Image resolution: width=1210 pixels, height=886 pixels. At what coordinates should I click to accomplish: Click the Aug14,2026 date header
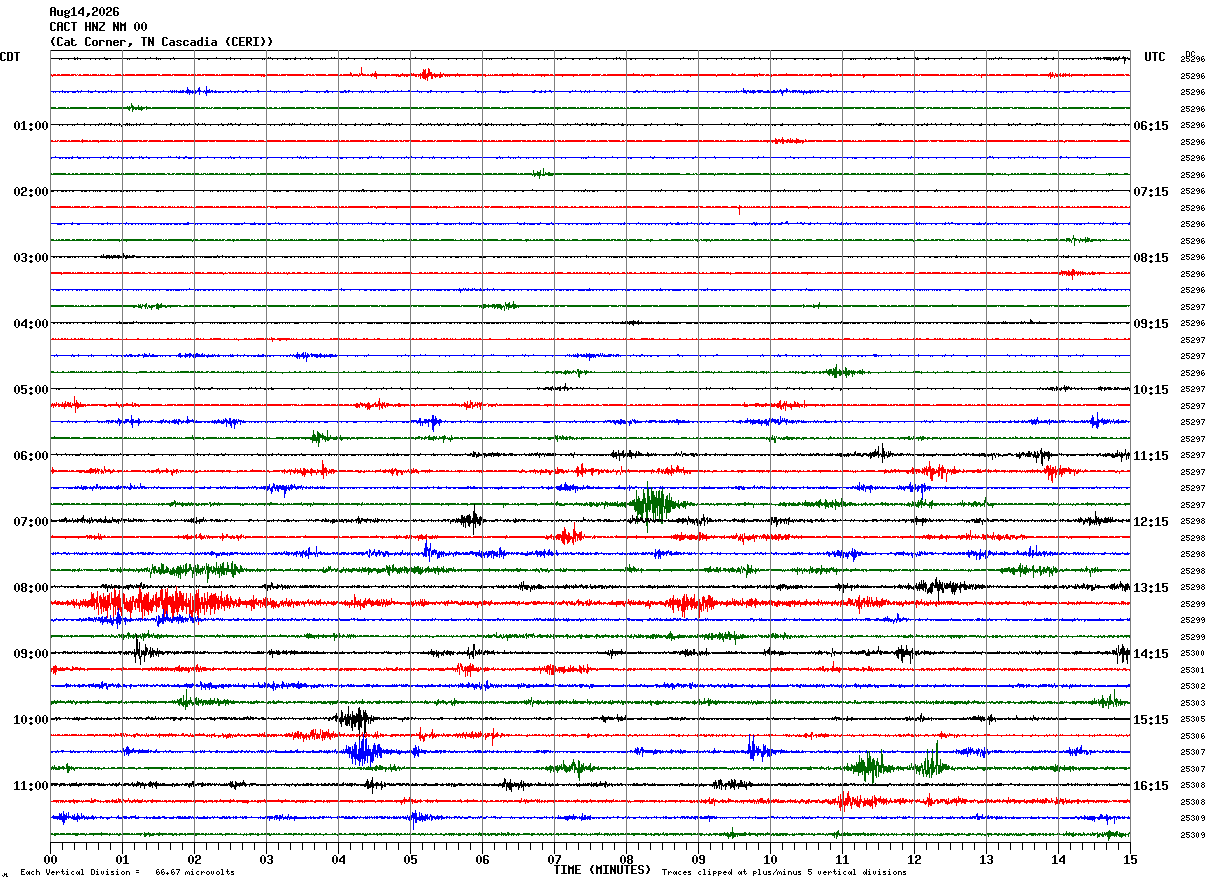point(84,12)
